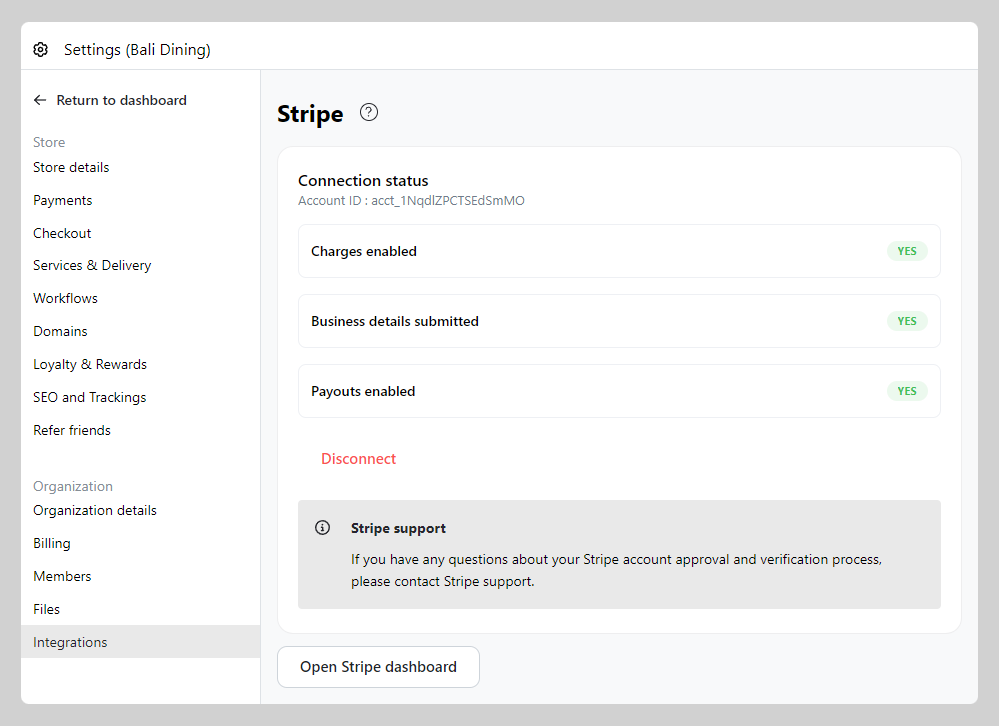The image size is (999, 726).
Task: Open the Stripe help question-mark icon
Action: point(369,113)
